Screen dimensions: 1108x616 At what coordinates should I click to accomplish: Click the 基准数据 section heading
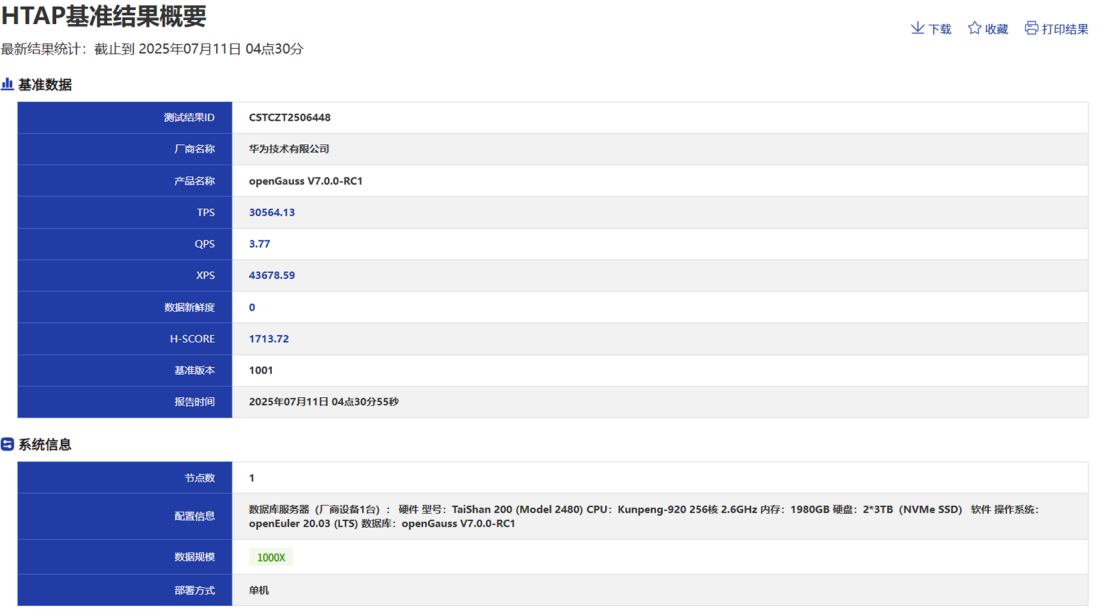(x=45, y=85)
